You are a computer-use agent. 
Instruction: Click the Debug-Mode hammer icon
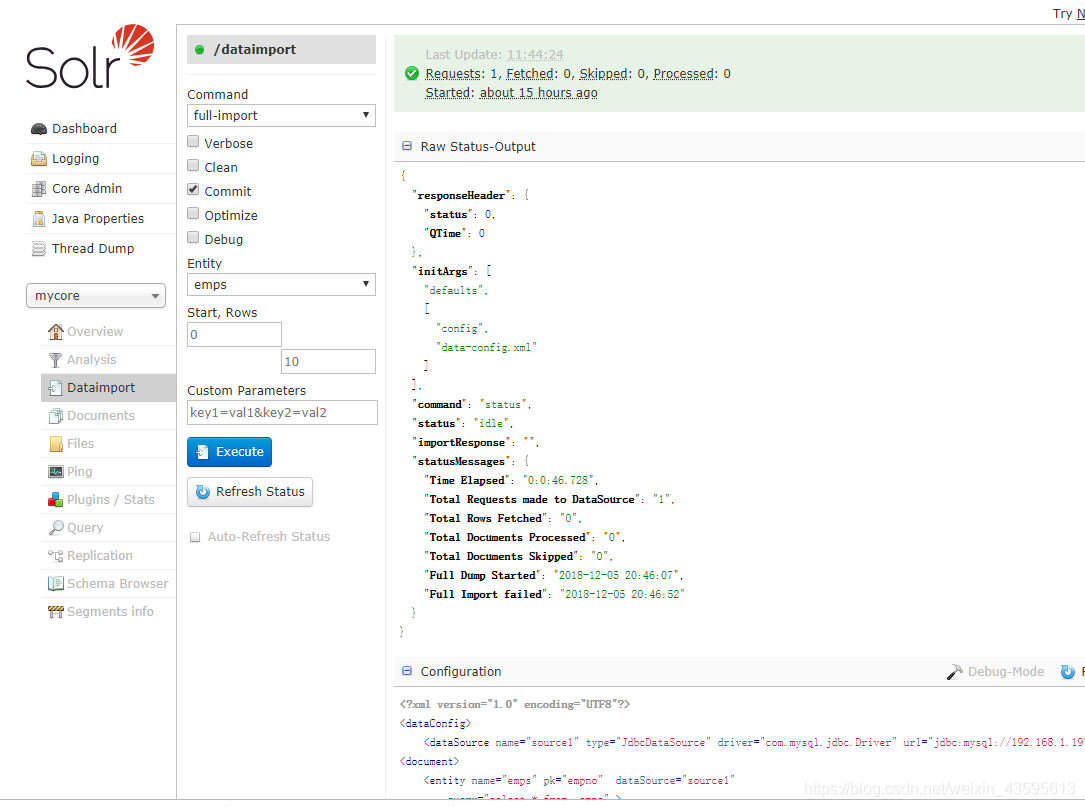(954, 672)
